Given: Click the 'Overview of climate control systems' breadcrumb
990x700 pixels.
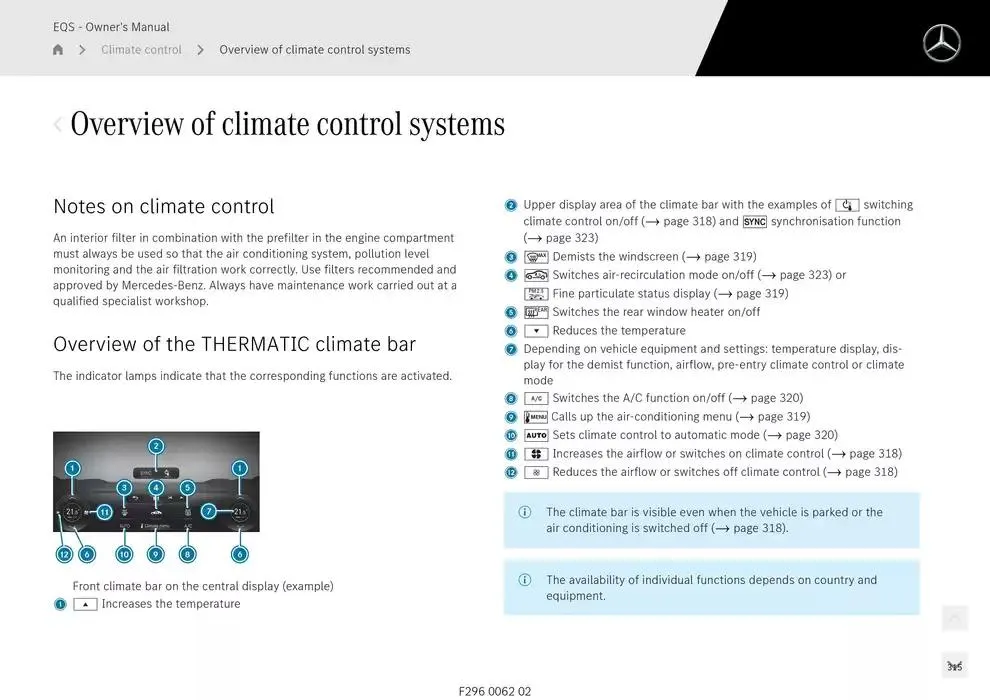Looking at the screenshot, I should pyautogui.click(x=314, y=50).
